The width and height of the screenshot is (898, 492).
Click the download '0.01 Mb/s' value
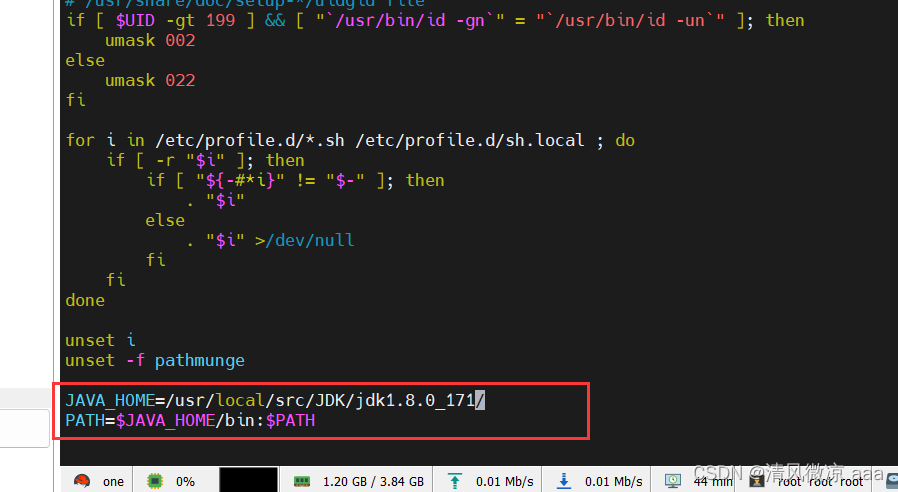[x=614, y=482]
